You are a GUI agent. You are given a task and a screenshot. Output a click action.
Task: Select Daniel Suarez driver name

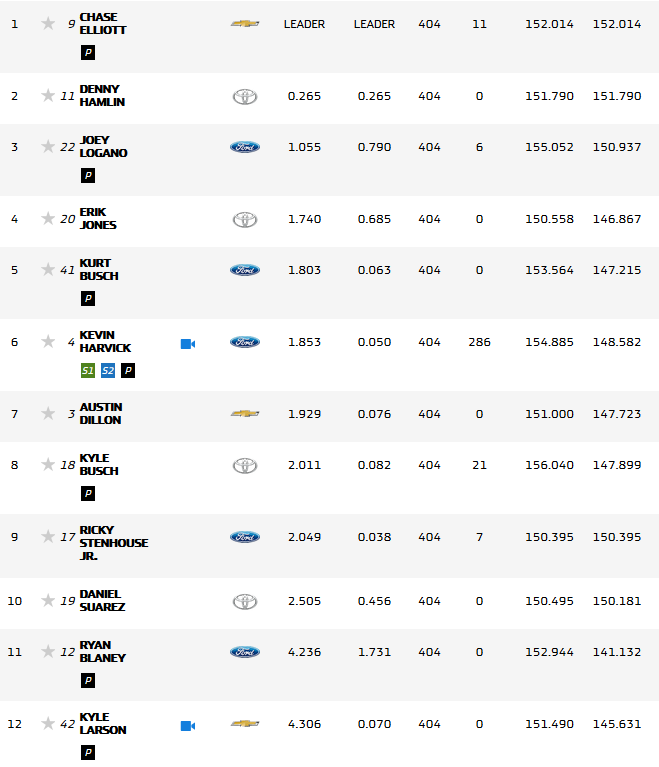coord(101,600)
